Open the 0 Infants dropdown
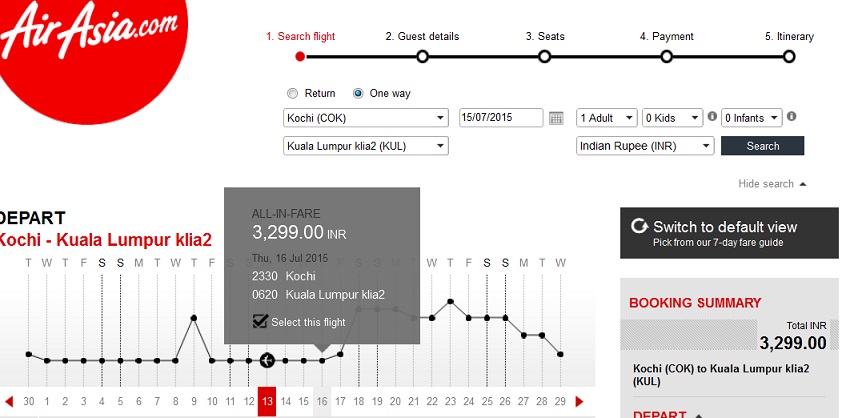Screen dimensions: 842x418 pyautogui.click(x=752, y=118)
